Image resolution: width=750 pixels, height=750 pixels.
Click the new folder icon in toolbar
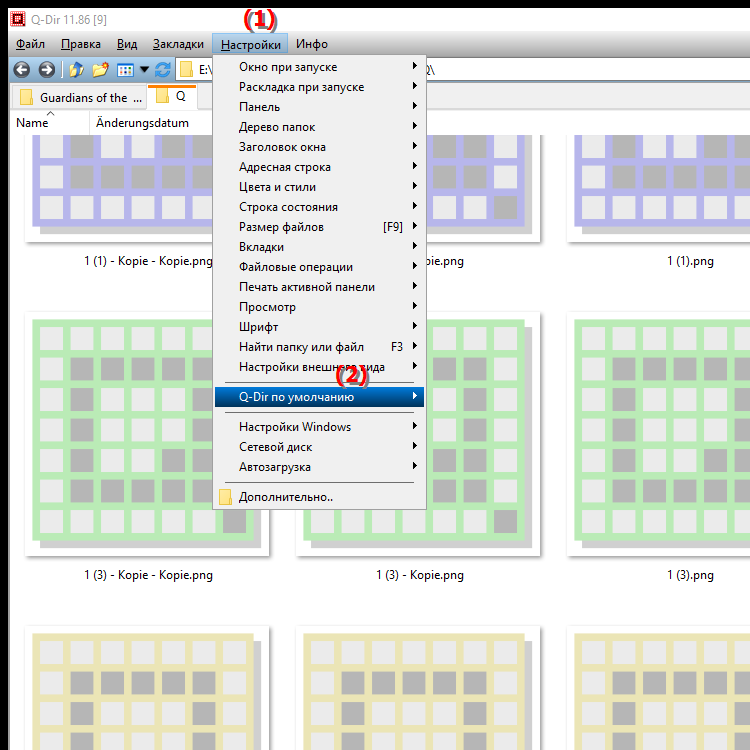tap(100, 70)
